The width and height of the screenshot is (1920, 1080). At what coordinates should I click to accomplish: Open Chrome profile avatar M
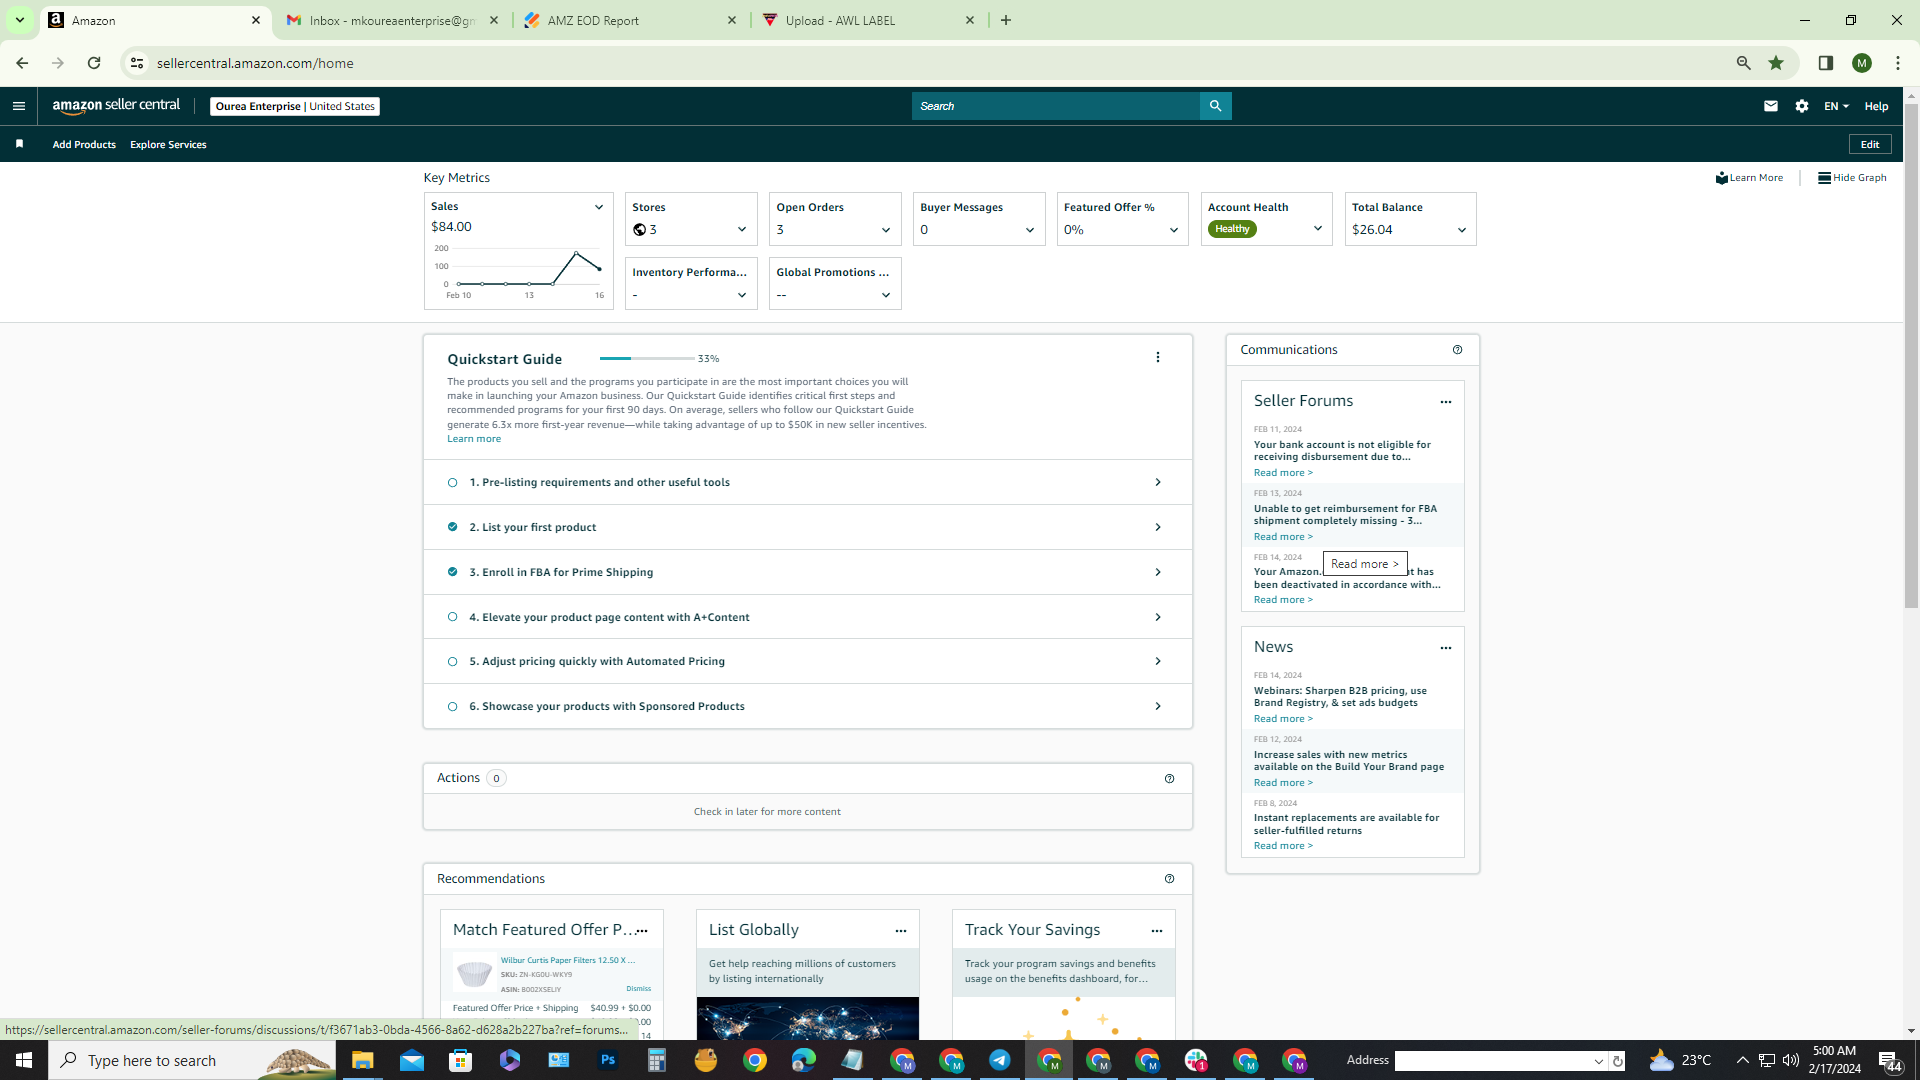[1861, 63]
